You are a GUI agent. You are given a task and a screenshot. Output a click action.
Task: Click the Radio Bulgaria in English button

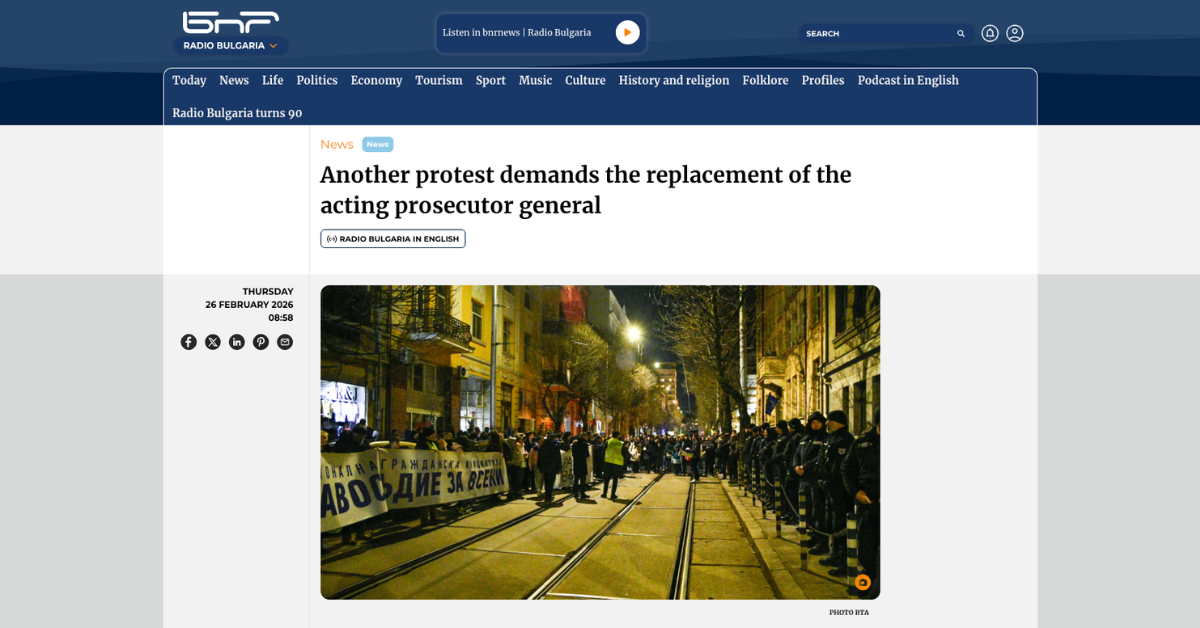tap(393, 239)
